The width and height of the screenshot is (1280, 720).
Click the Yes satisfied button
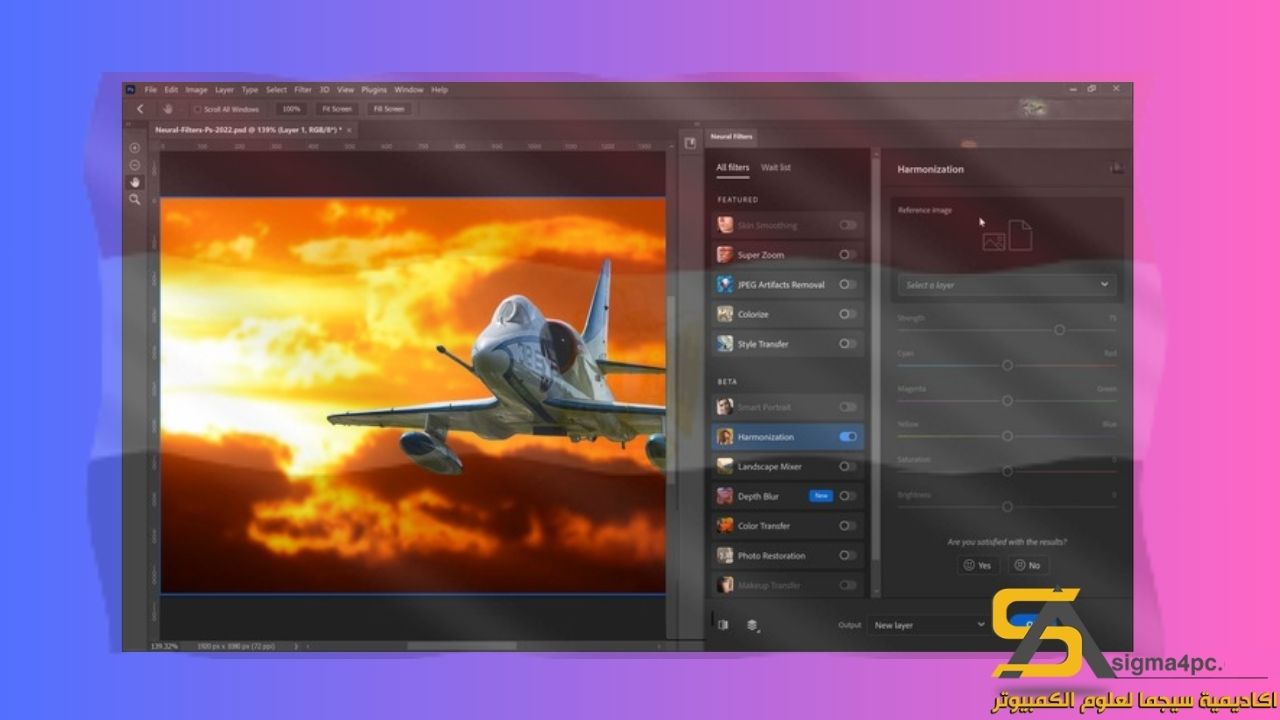coord(977,565)
